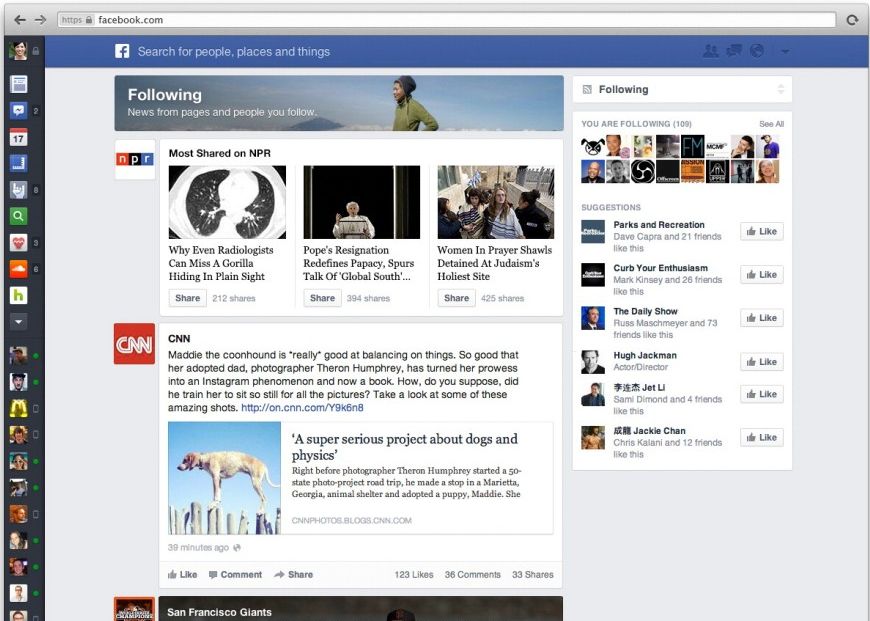870x621 pixels.
Task: Click the search for people, places field
Action: [x=234, y=52]
